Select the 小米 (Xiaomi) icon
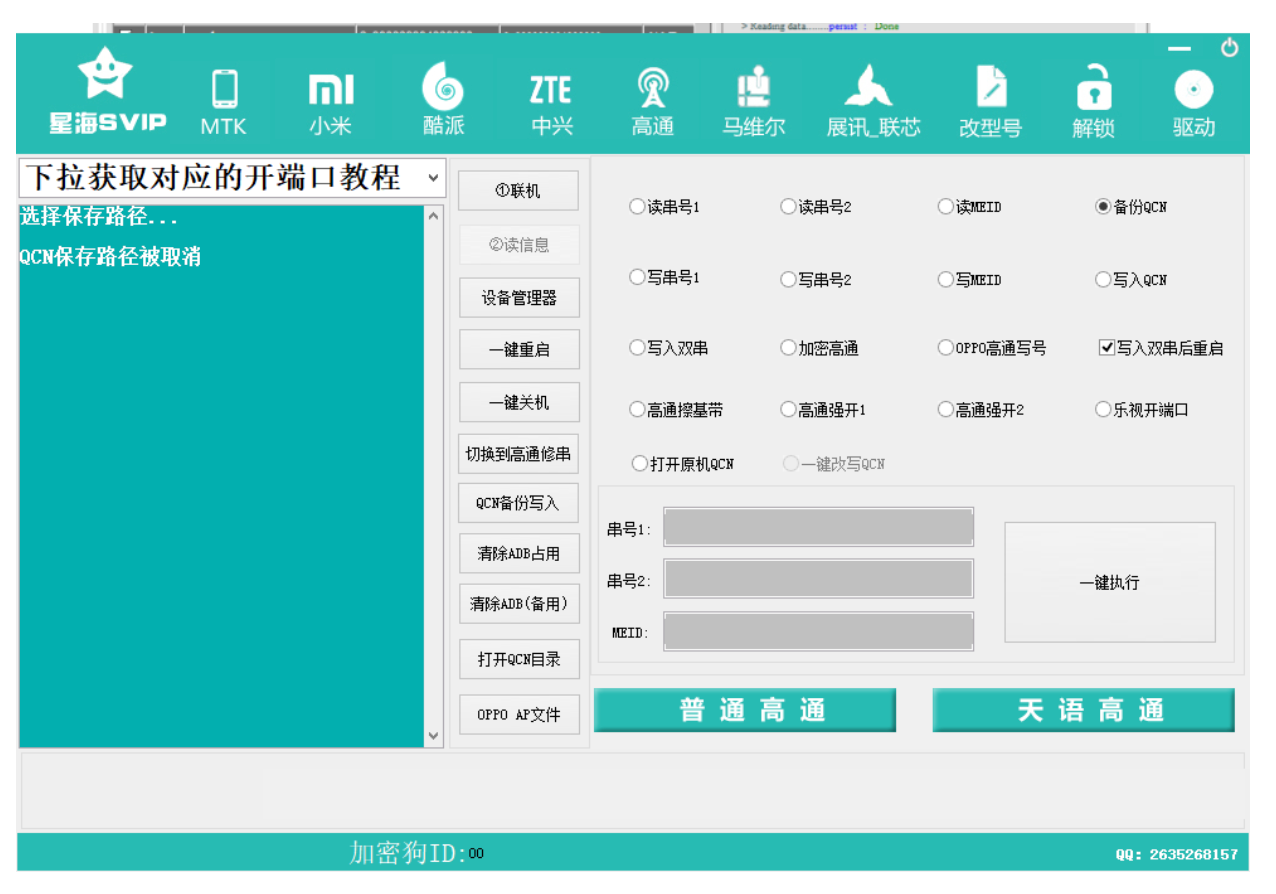The width and height of the screenshot is (1276, 894). coord(330,101)
